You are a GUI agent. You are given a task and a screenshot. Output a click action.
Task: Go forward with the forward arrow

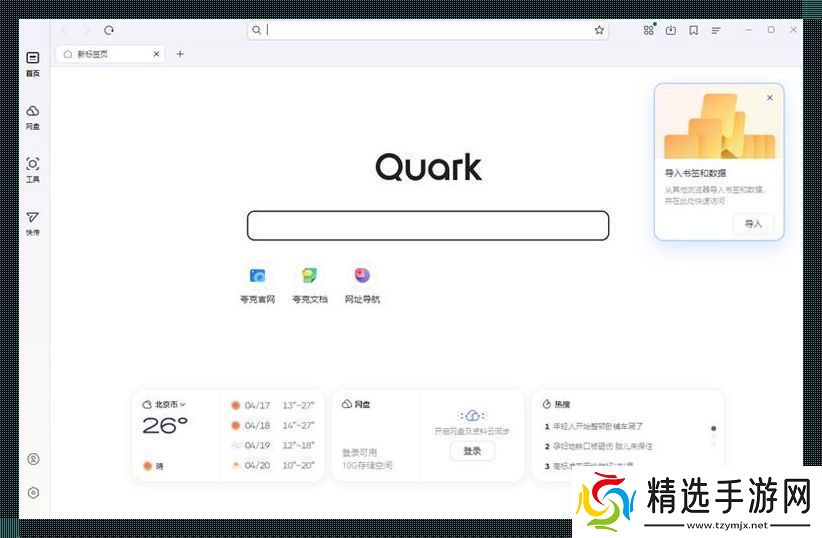tap(86, 30)
